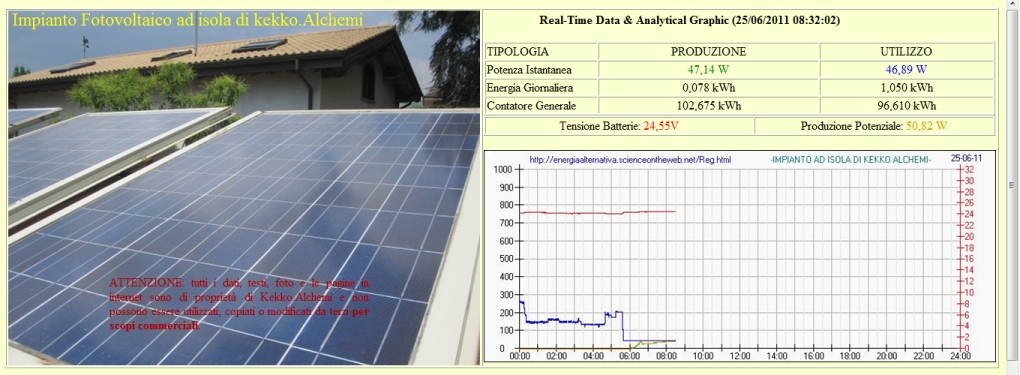
Task: Click the PRODUZIONE column header
Action: point(708,51)
